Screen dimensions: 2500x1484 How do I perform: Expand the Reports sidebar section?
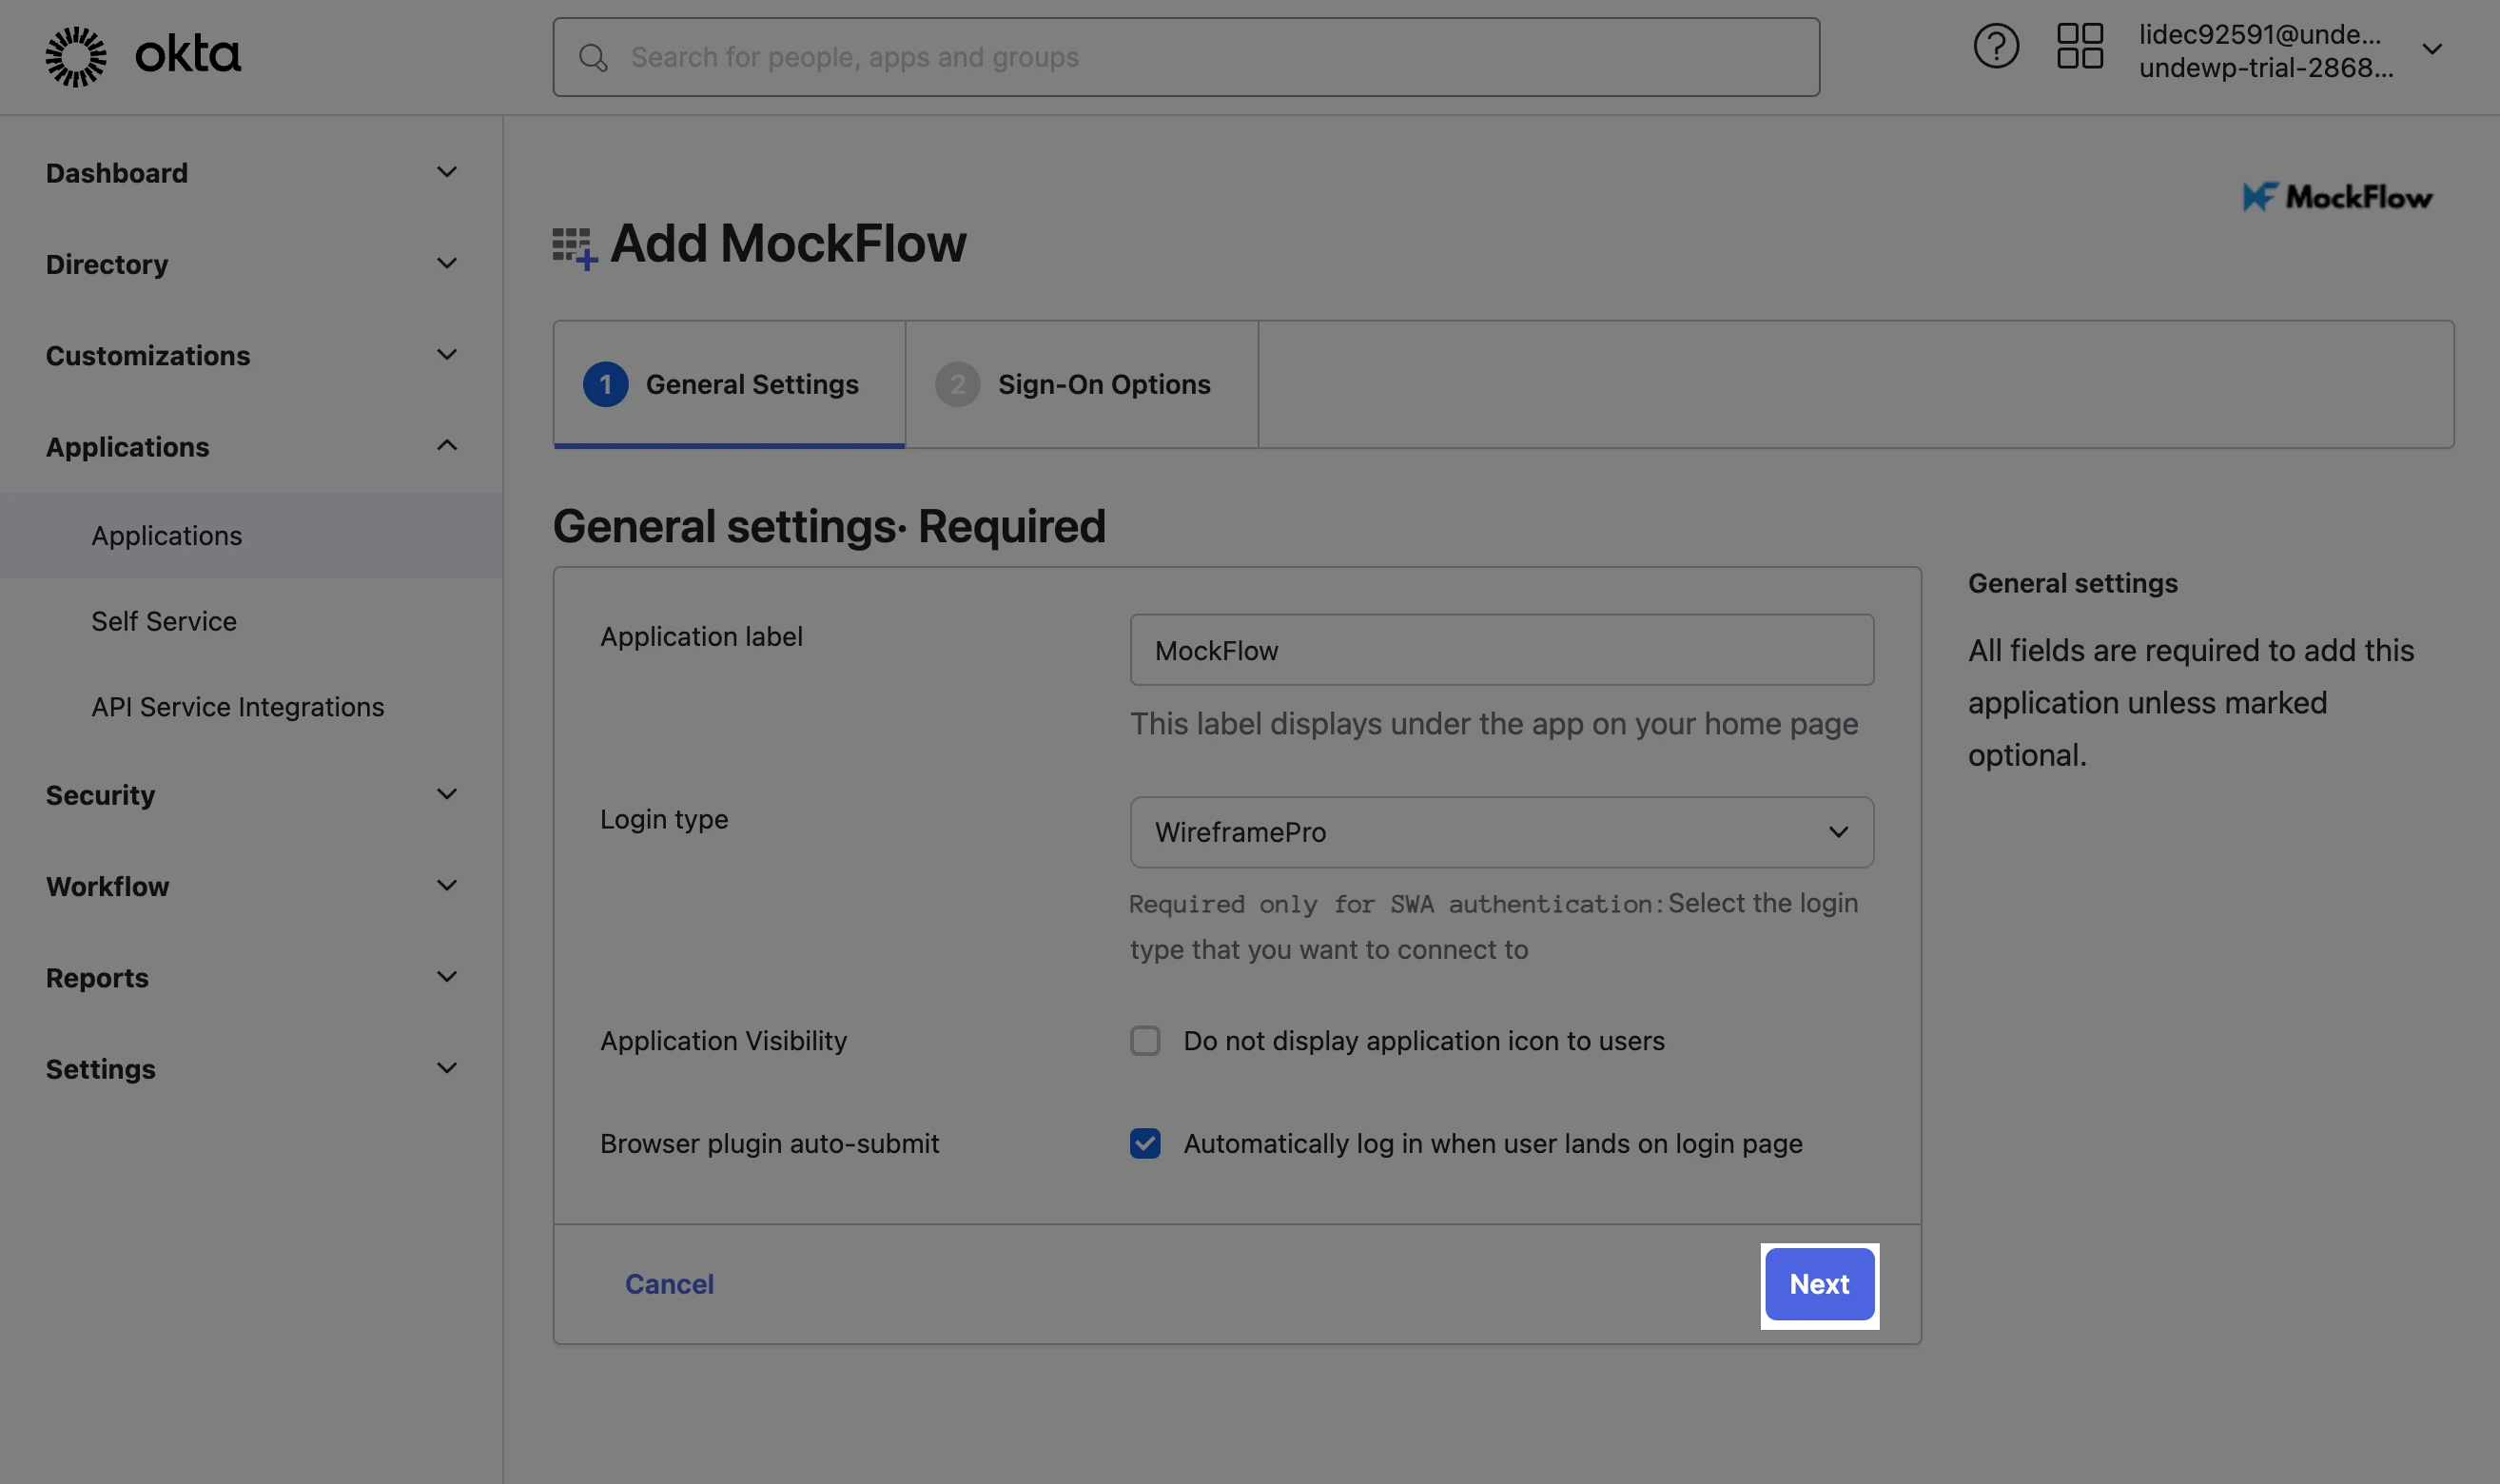251,977
